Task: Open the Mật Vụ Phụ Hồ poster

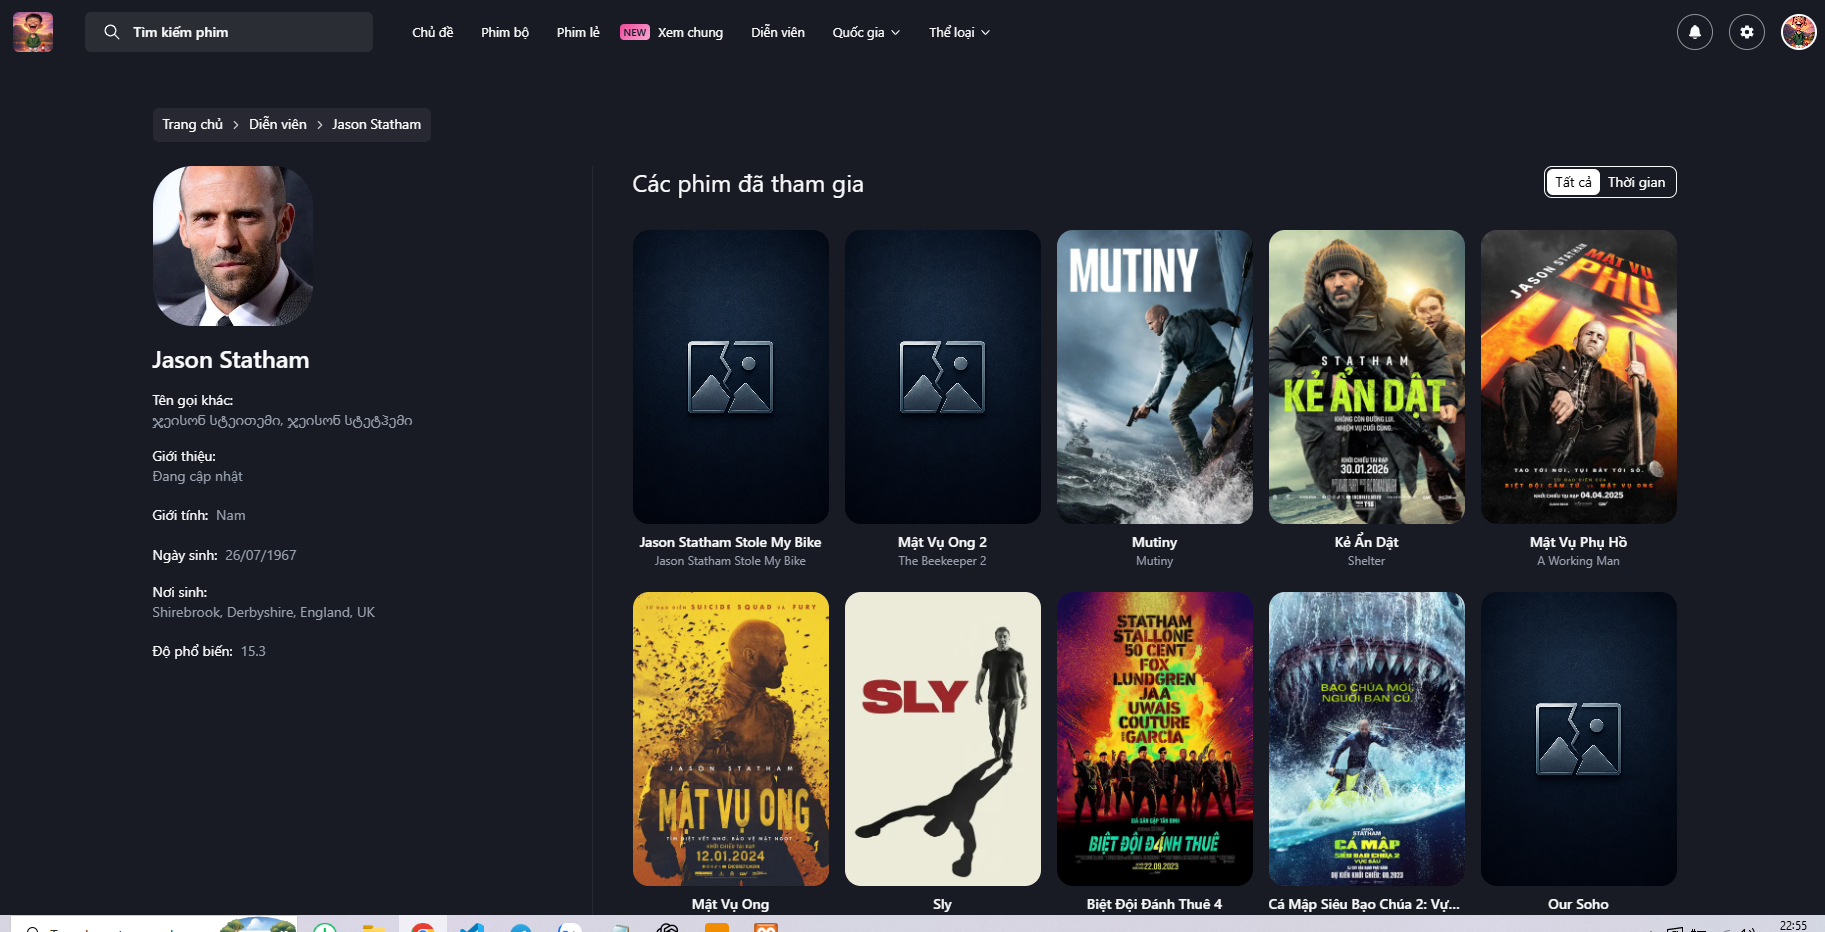Action: (x=1579, y=377)
